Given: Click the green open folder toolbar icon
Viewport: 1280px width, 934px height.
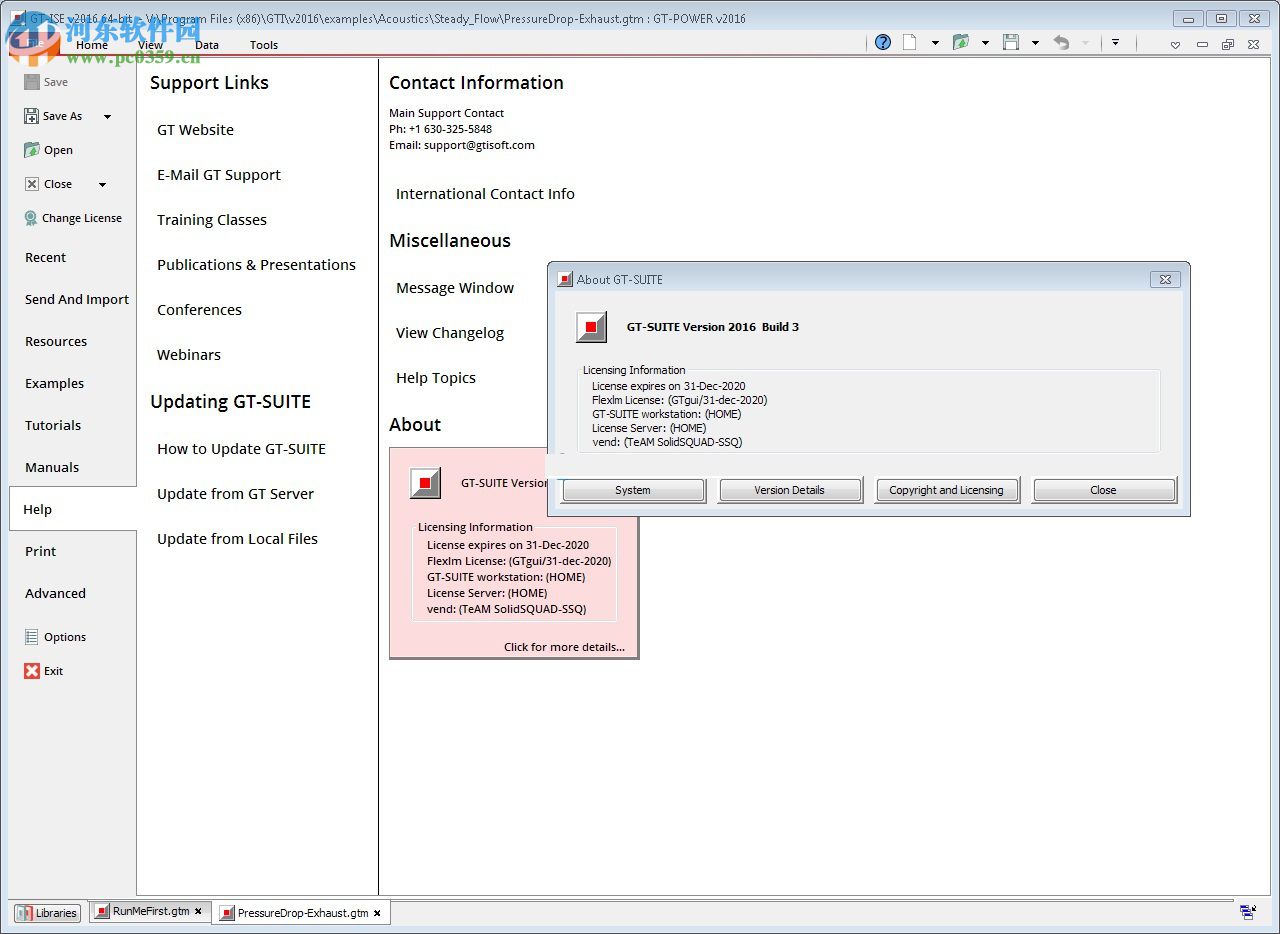Looking at the screenshot, I should click(961, 42).
